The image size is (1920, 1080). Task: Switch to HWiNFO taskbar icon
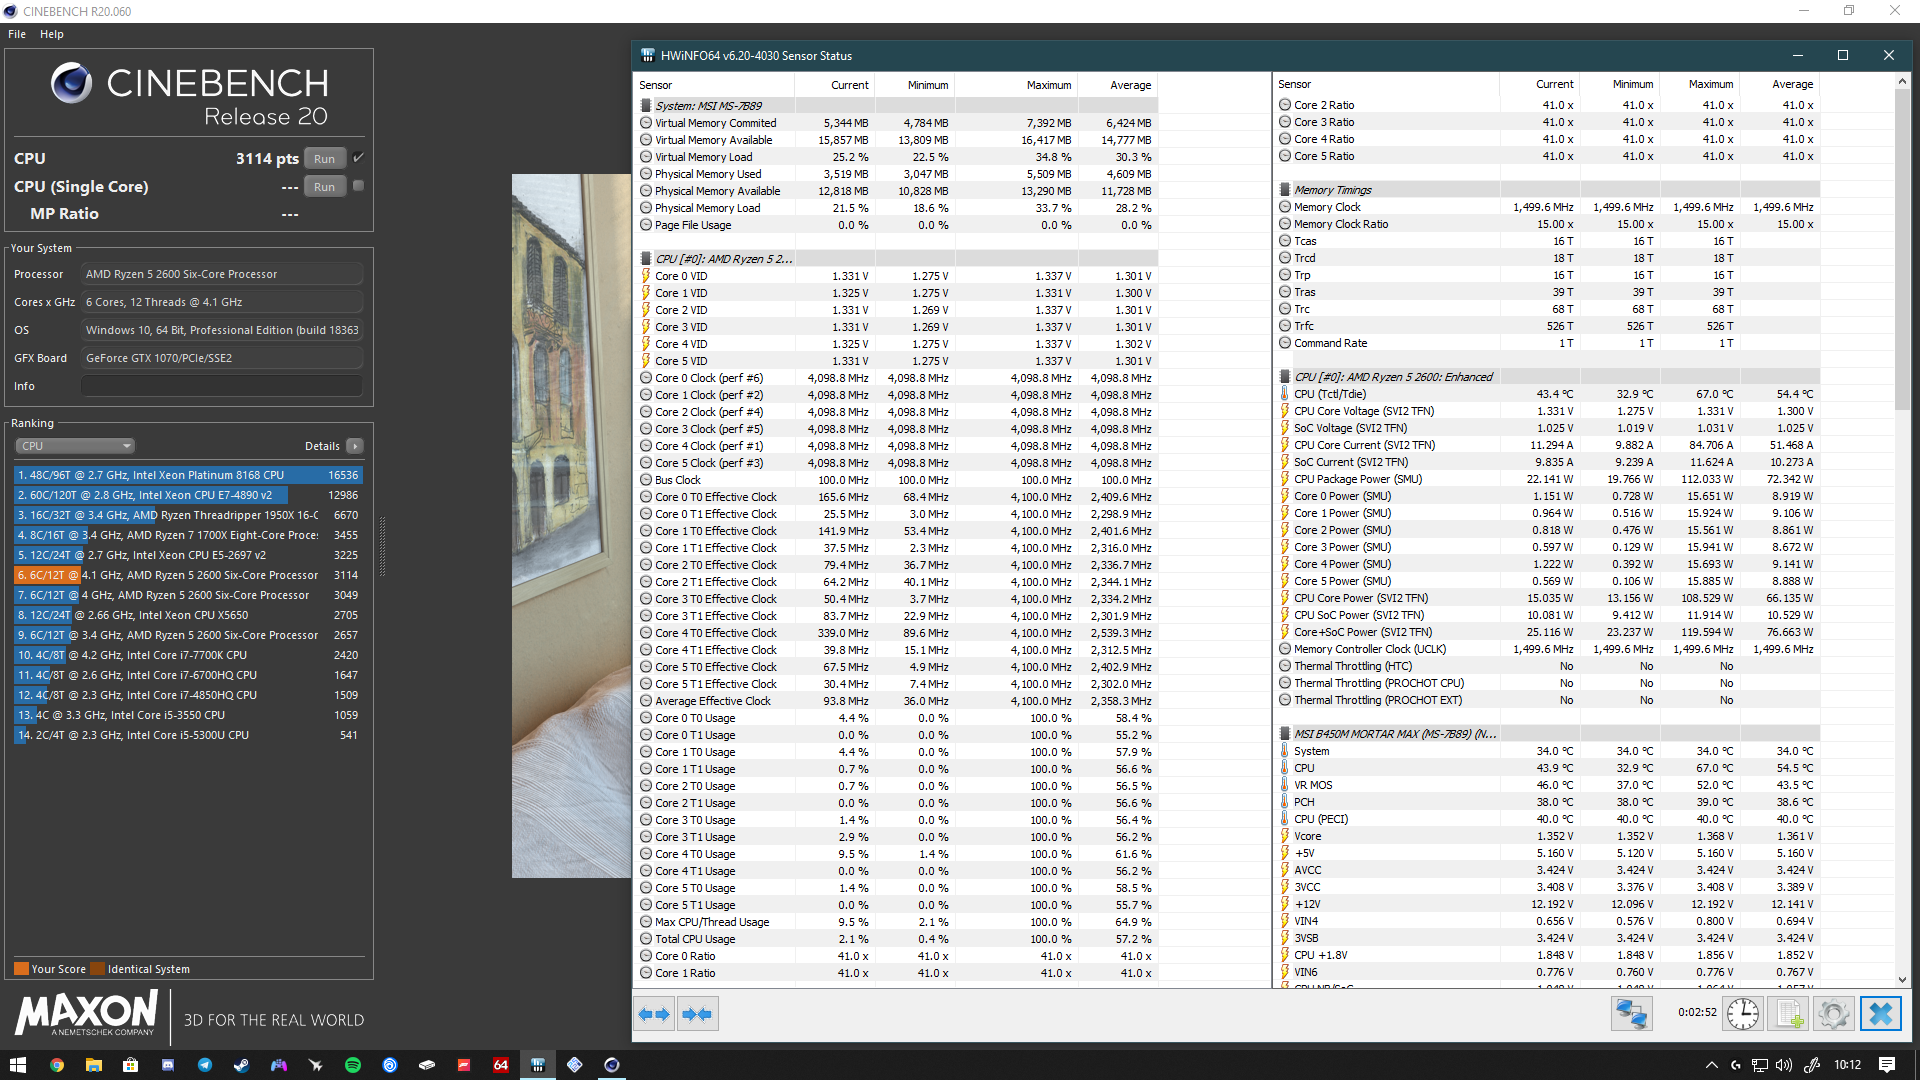(538, 1065)
